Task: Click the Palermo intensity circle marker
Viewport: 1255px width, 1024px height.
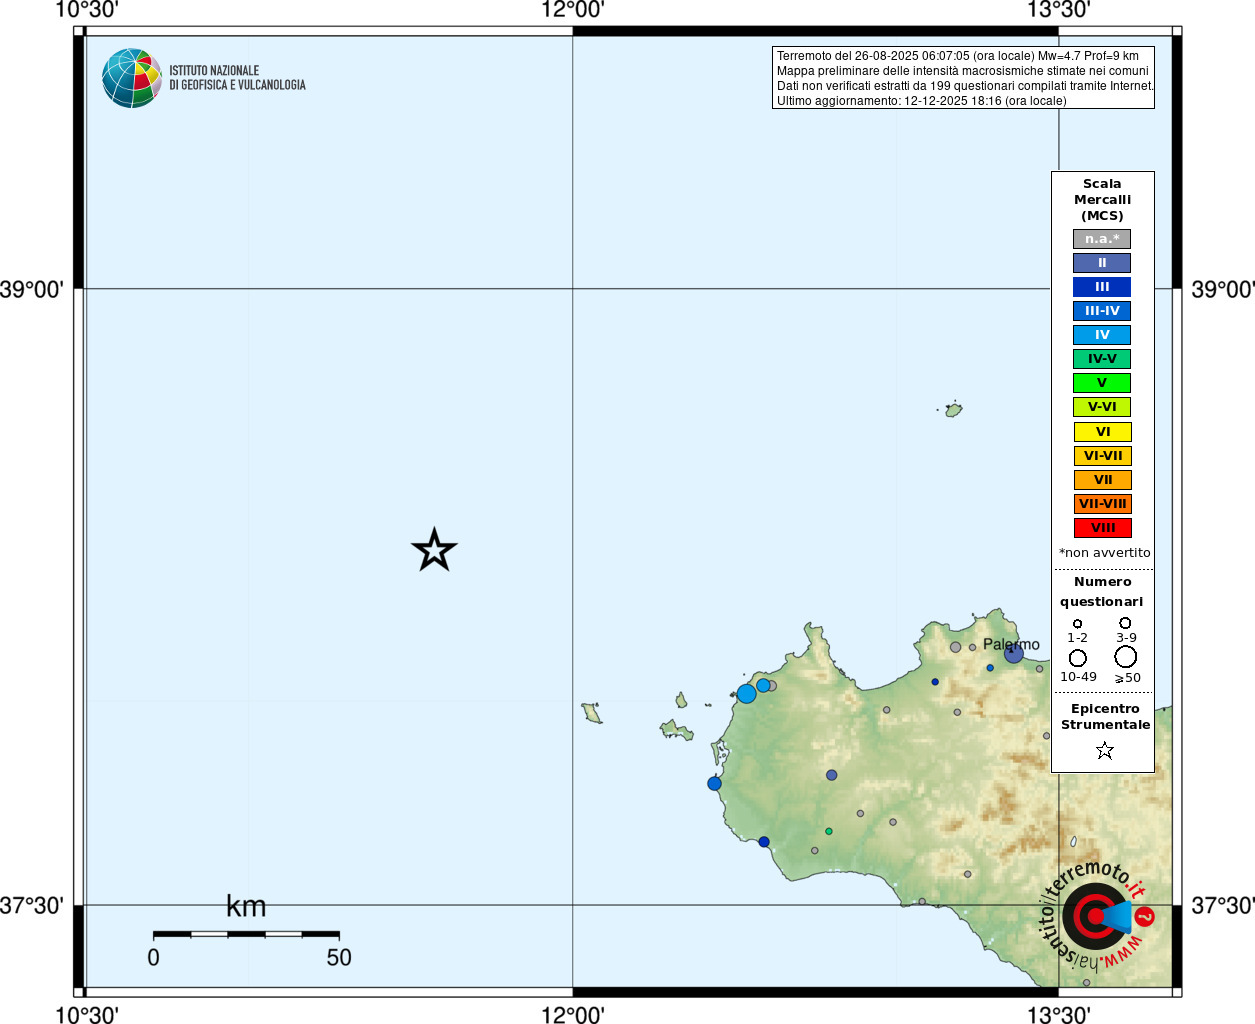Action: [x=1014, y=654]
